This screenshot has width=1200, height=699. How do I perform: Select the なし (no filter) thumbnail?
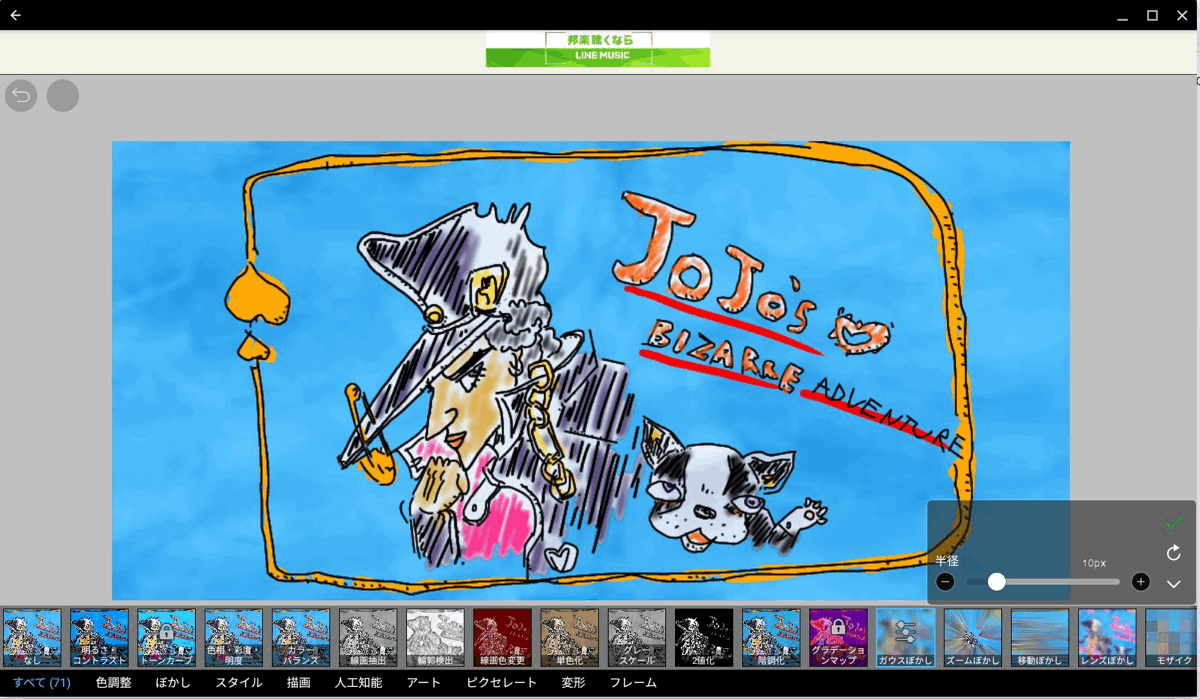tap(32, 638)
